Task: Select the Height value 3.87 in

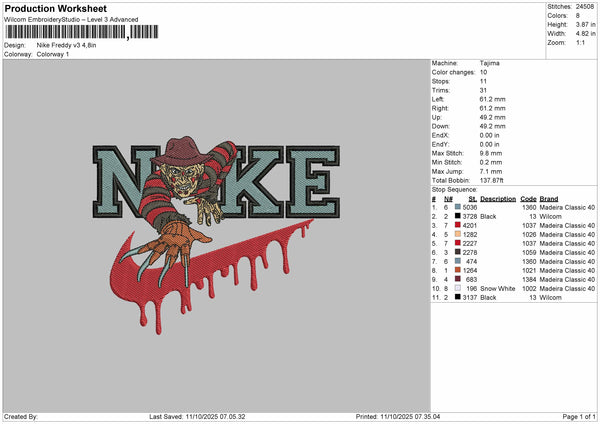Action: [585, 24]
